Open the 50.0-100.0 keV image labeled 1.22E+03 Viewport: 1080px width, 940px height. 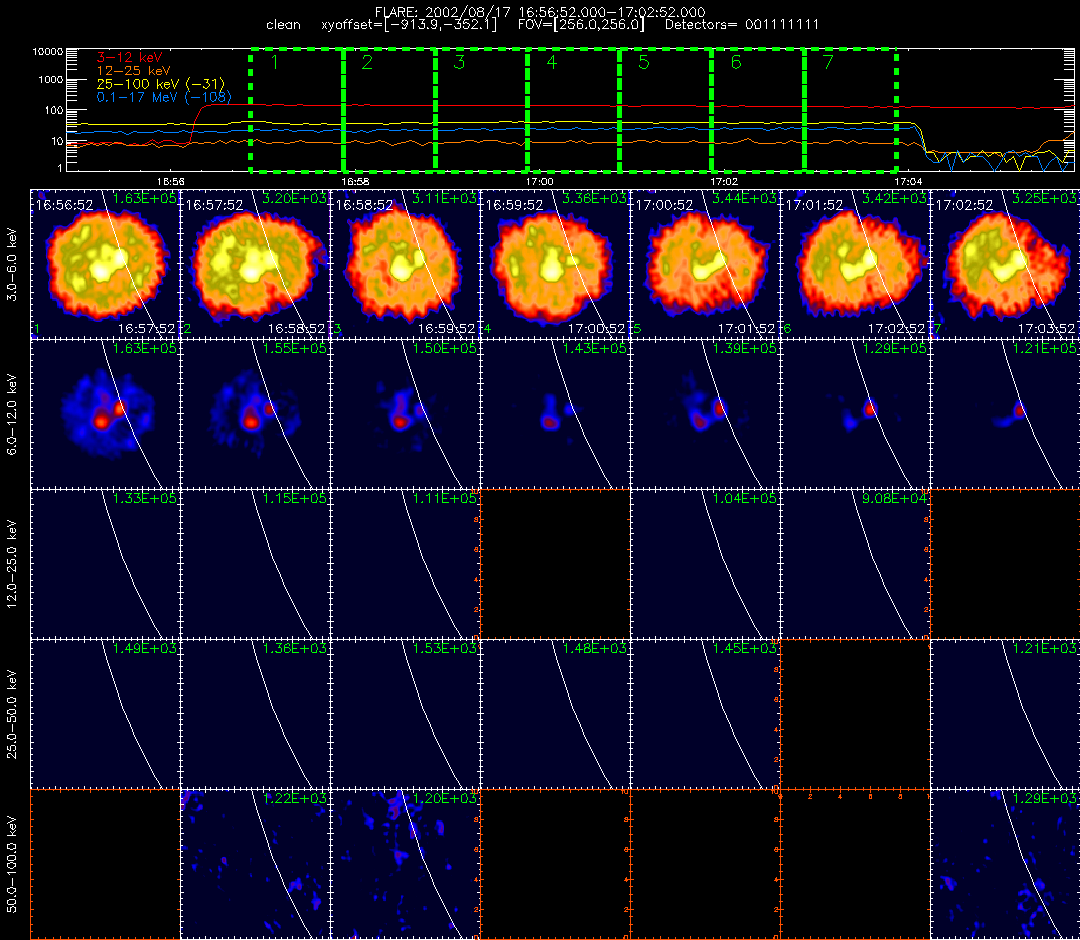click(x=256, y=864)
